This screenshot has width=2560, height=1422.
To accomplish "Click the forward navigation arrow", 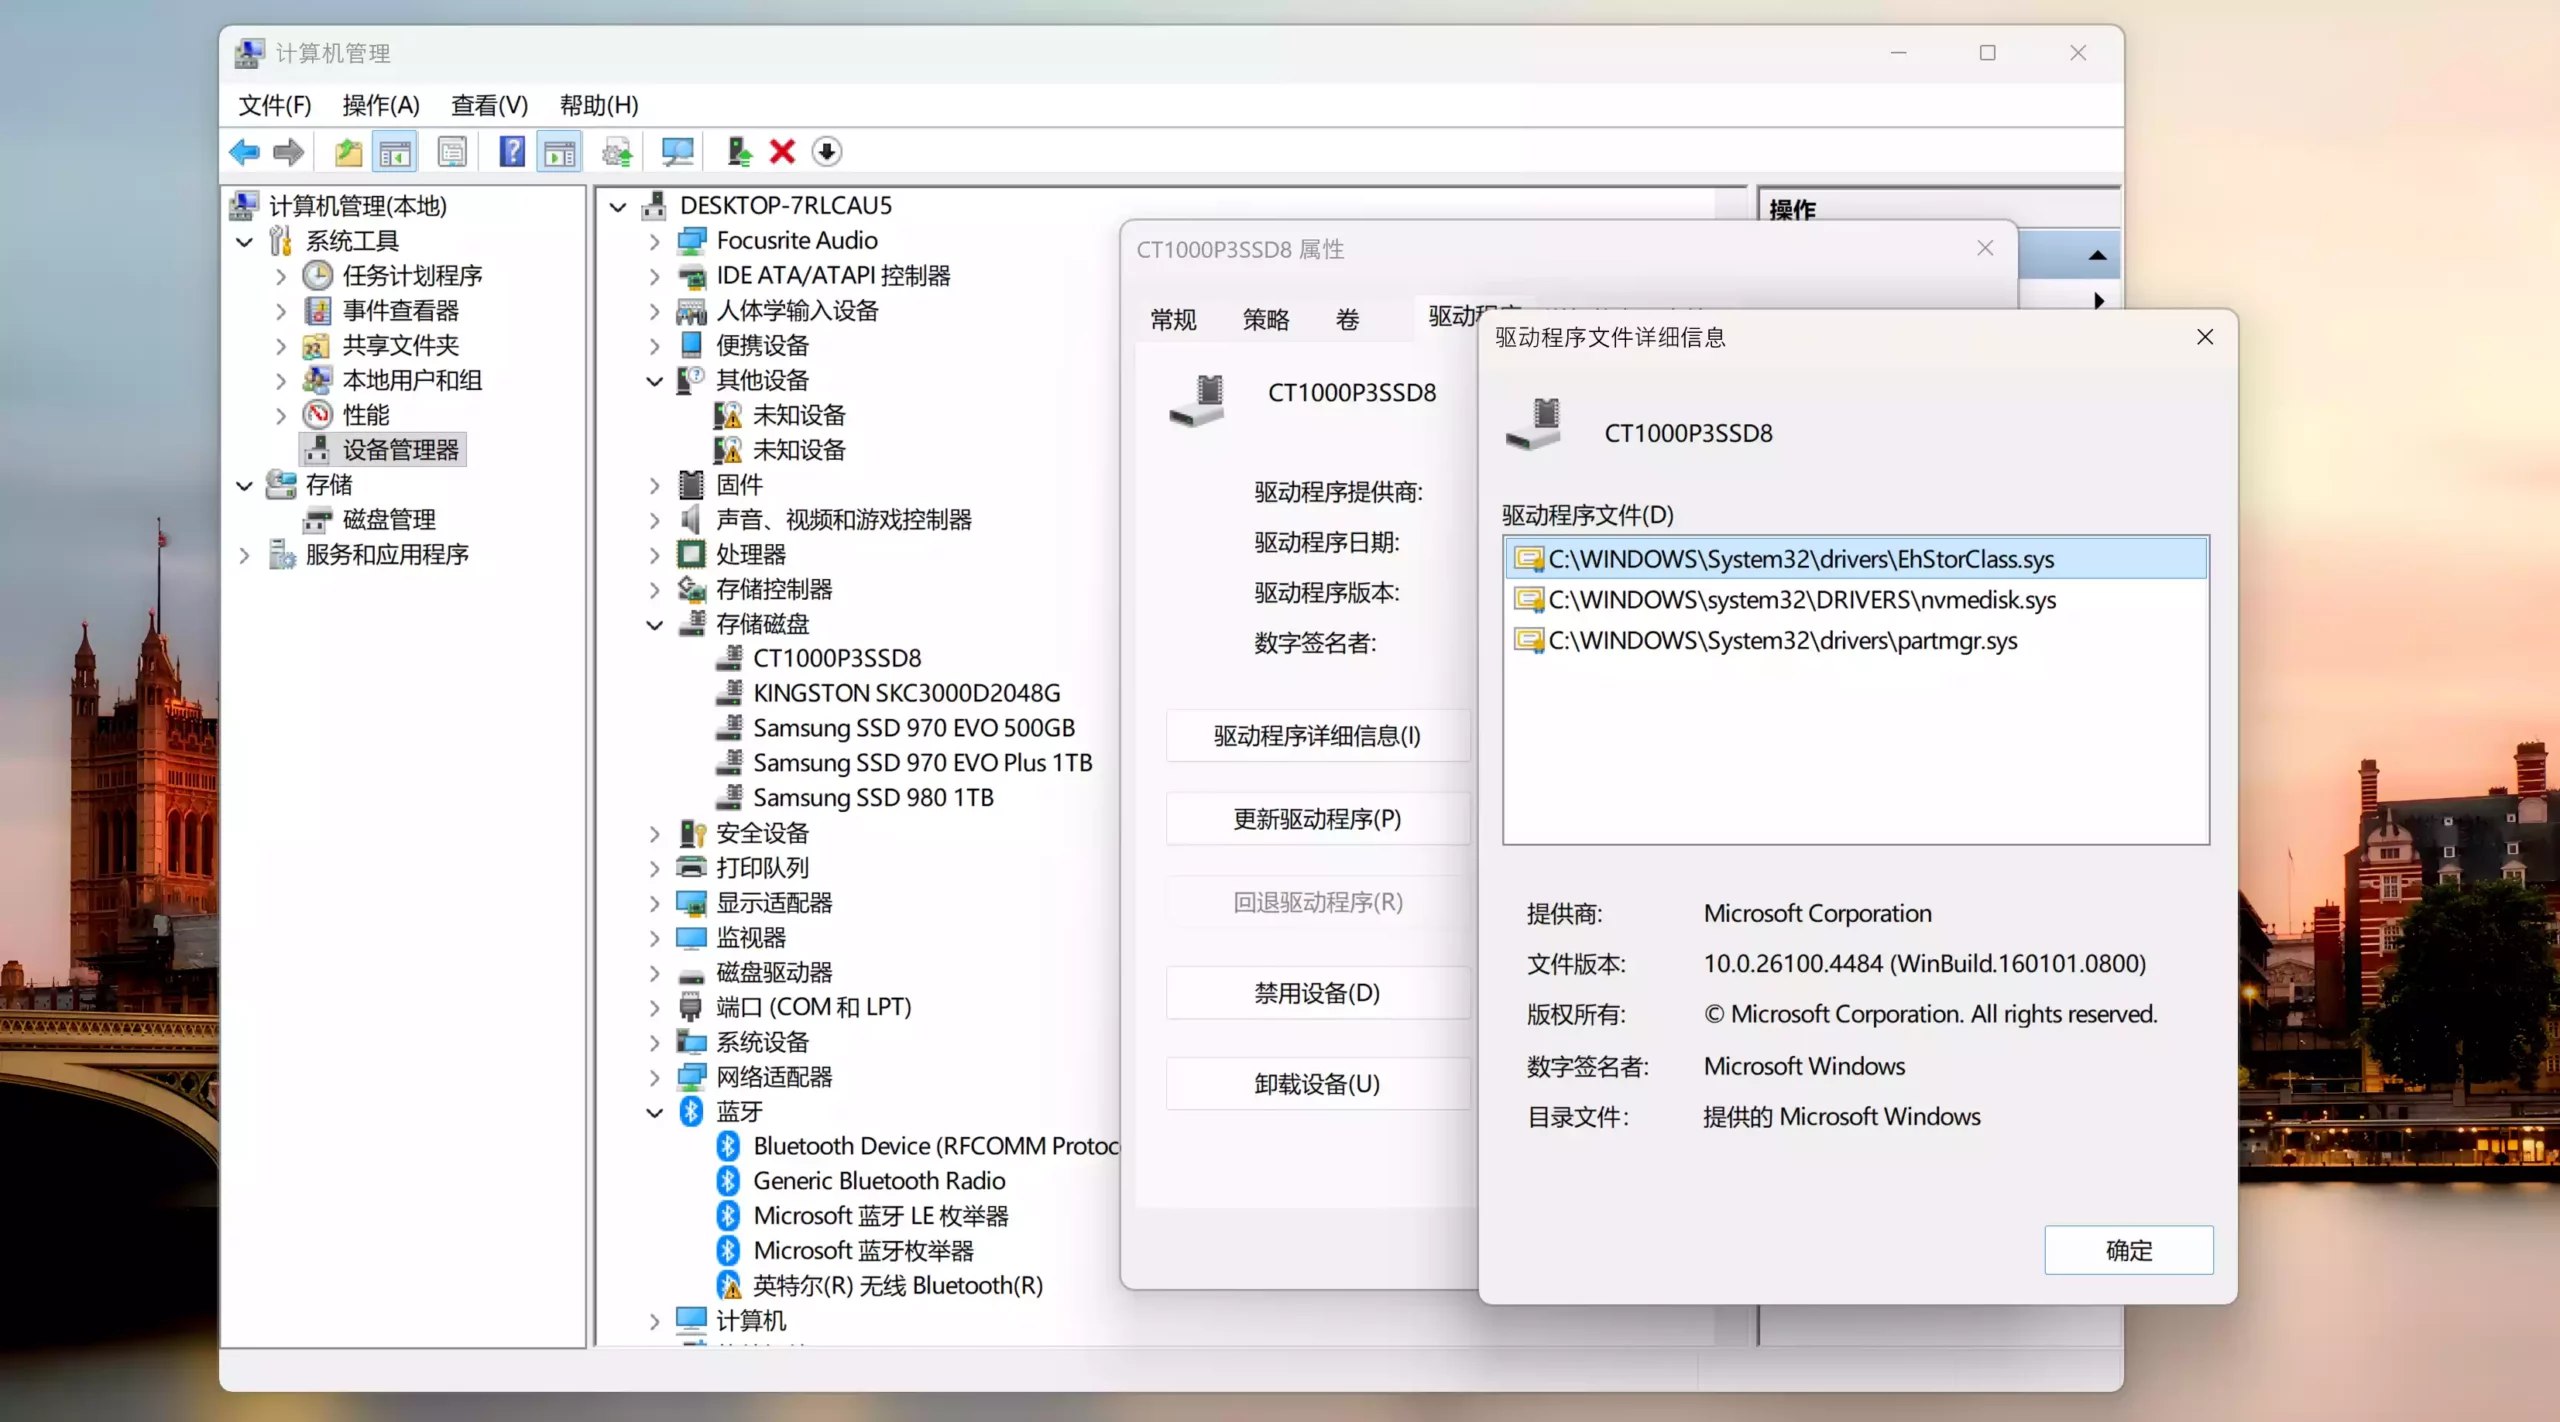I will tap(288, 151).
